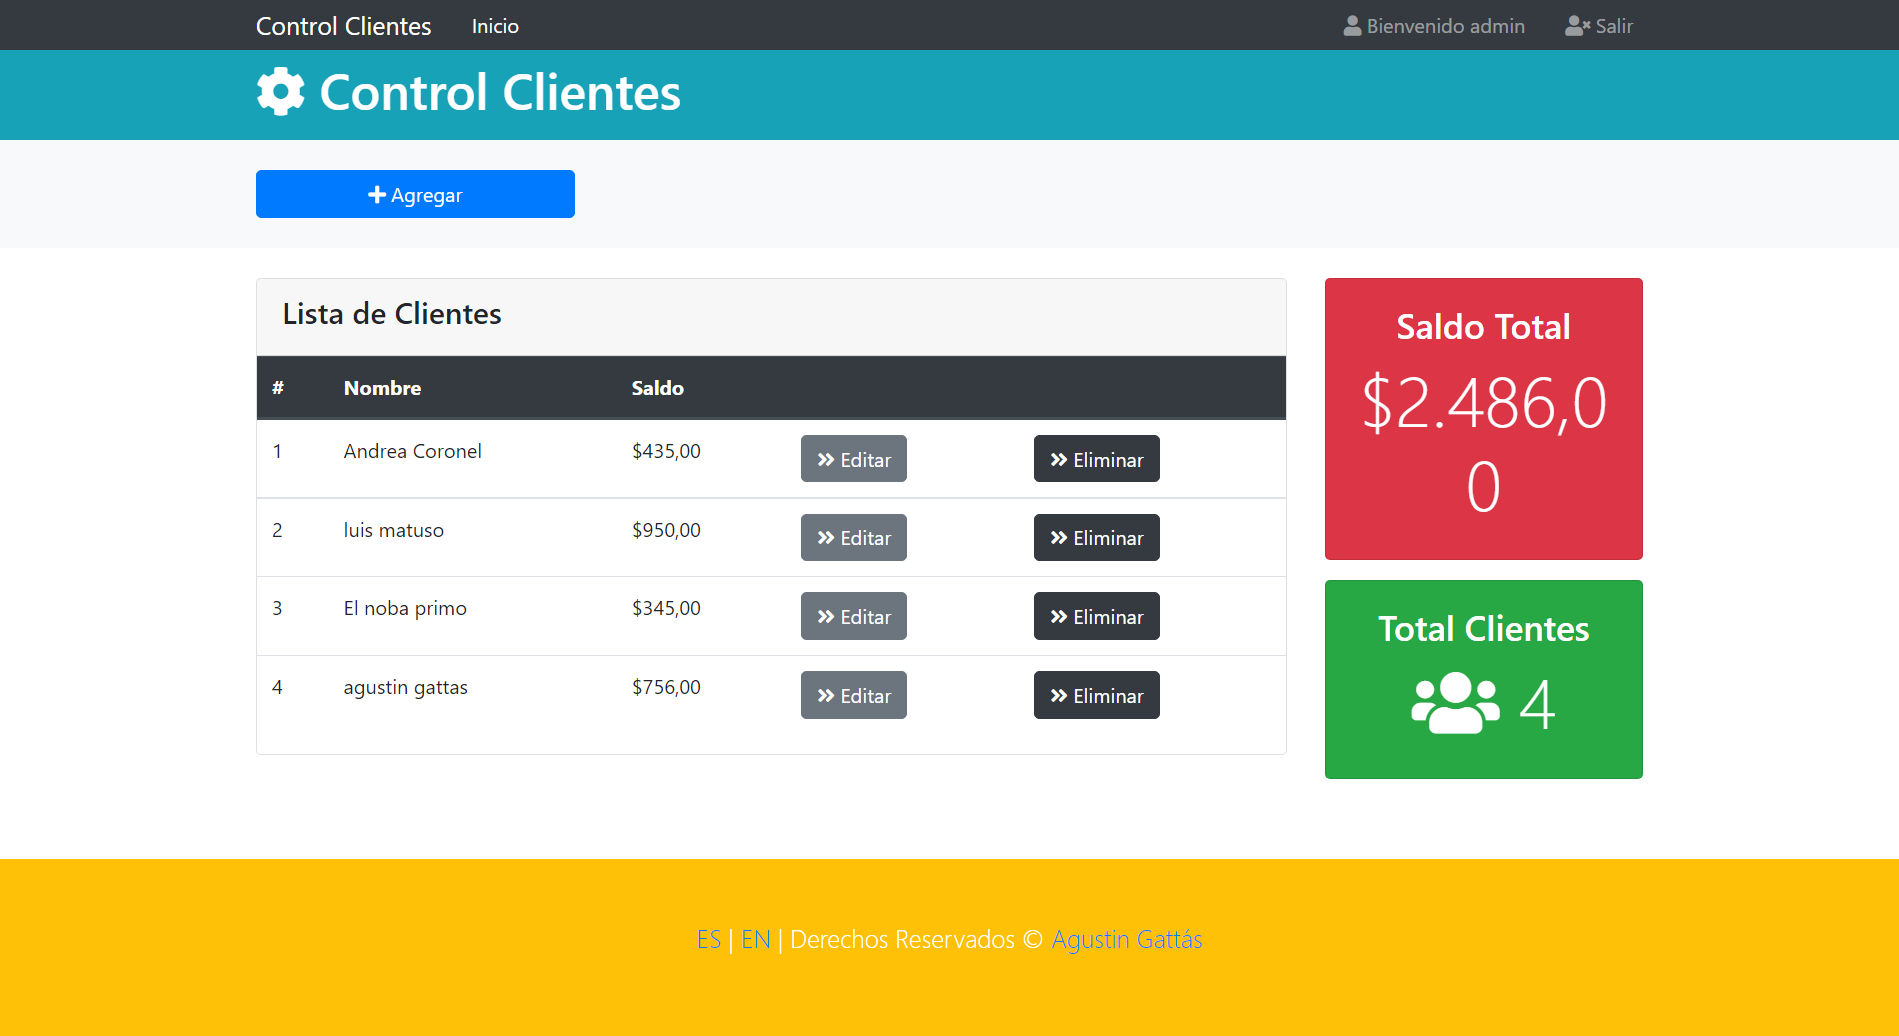Edit client Andrea Coronel

(854, 459)
